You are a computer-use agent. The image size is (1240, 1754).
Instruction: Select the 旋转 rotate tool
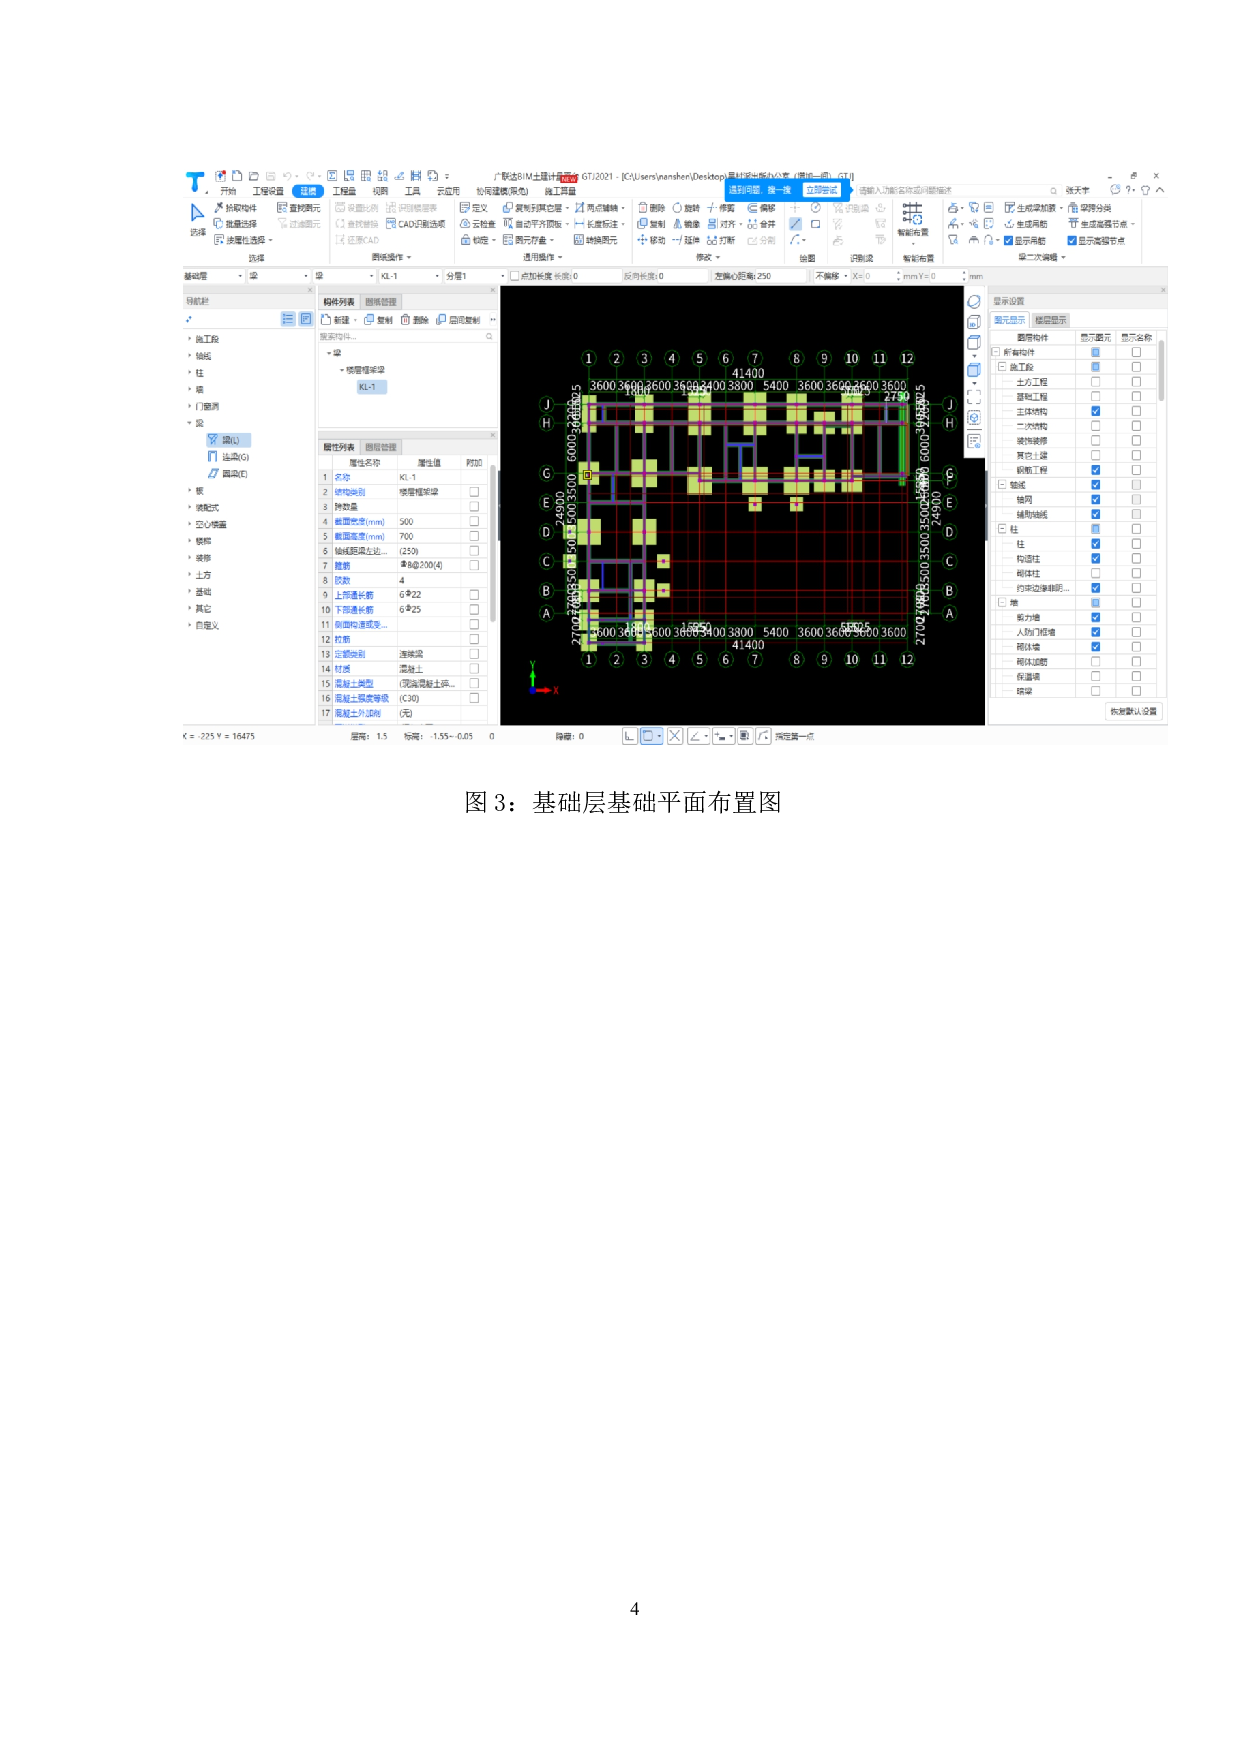point(686,208)
